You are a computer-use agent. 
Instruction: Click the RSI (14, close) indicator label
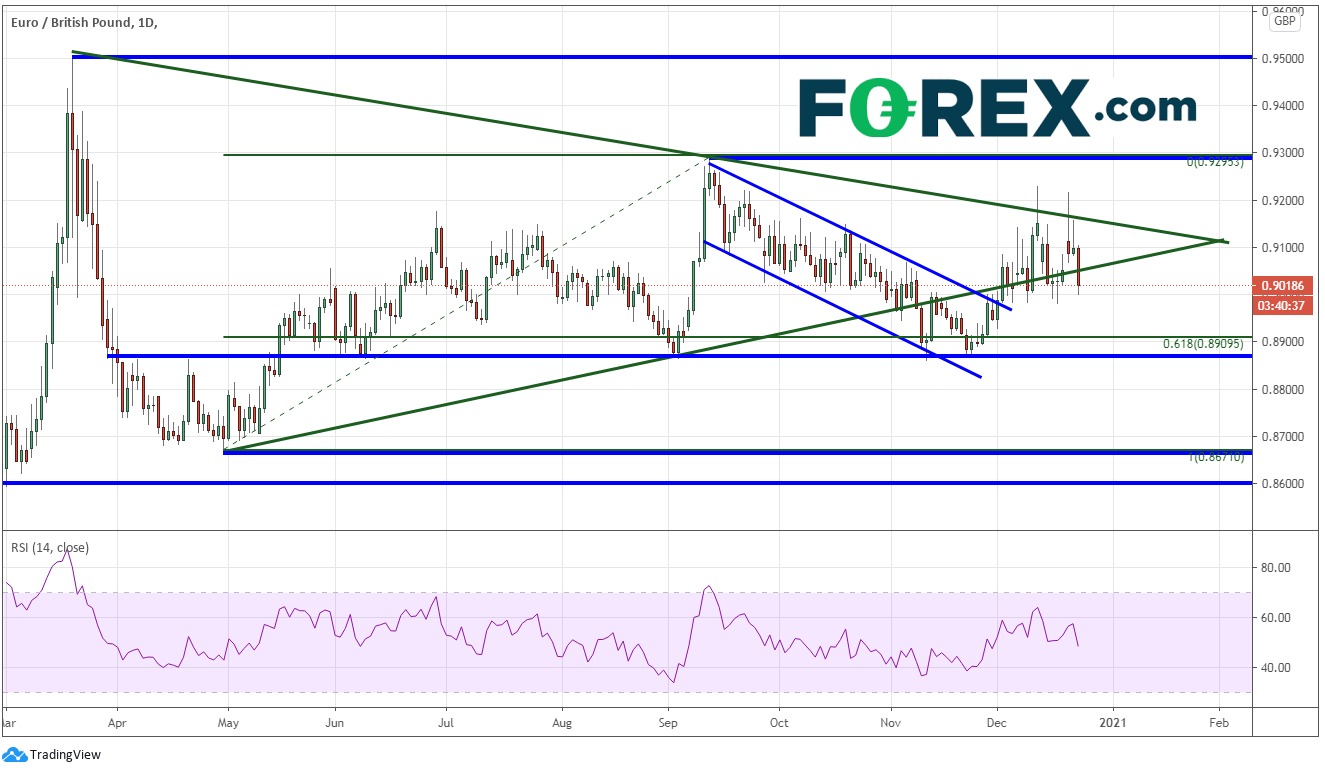pyautogui.click(x=50, y=547)
